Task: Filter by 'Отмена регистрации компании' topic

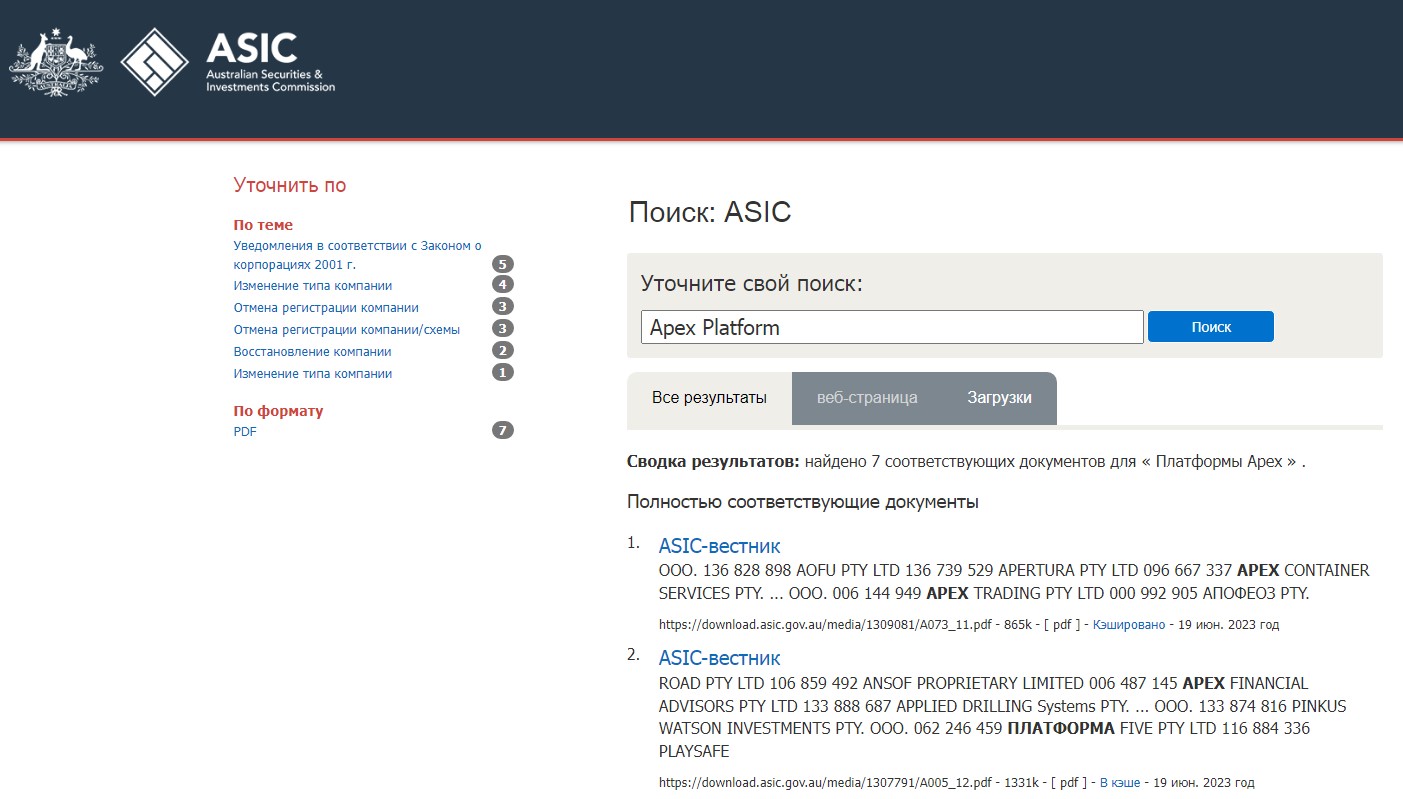Action: pos(326,308)
